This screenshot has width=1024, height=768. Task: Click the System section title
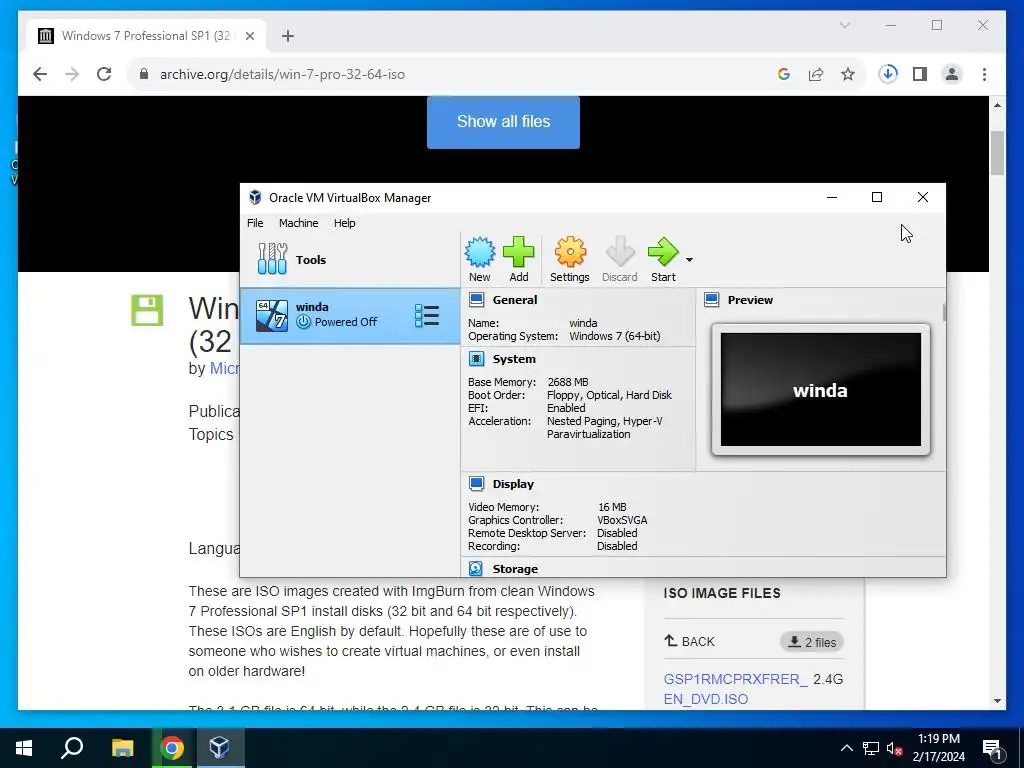click(x=514, y=359)
